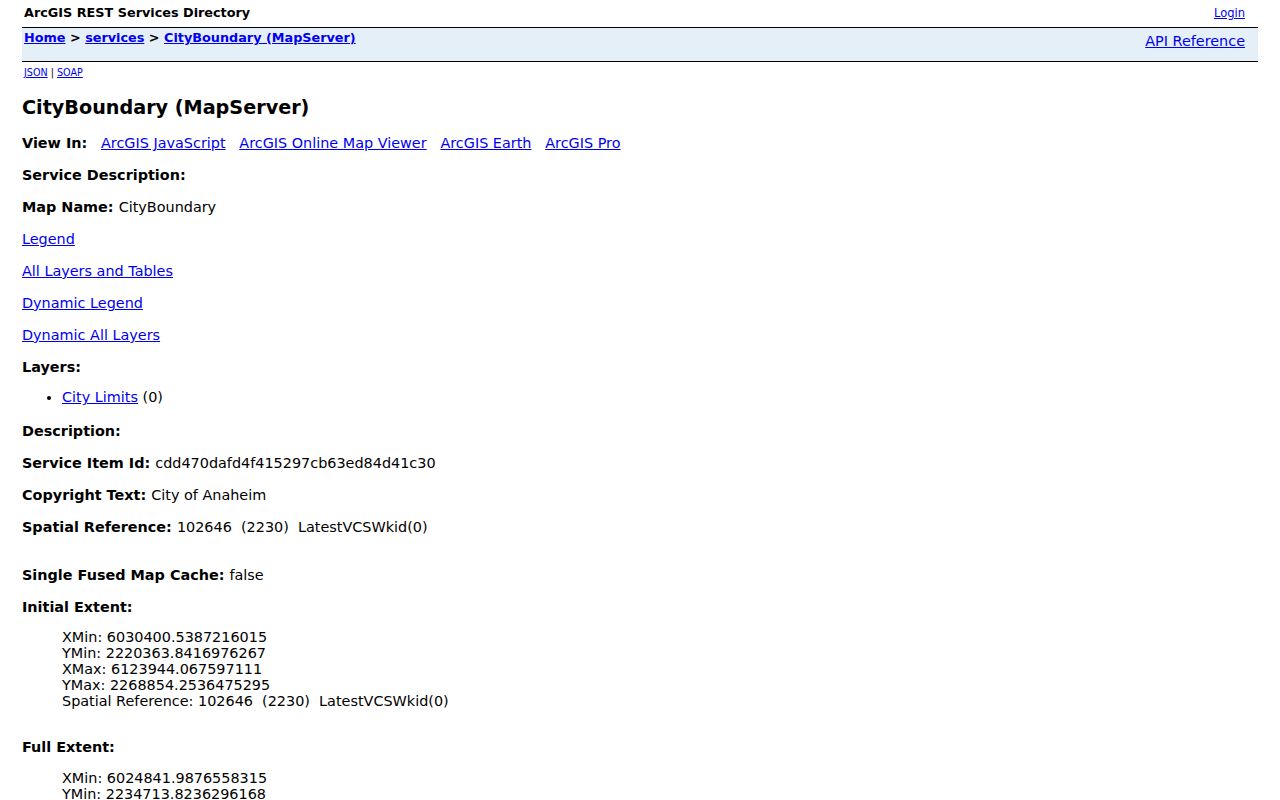Open the Dynamic Legend link

coord(82,303)
